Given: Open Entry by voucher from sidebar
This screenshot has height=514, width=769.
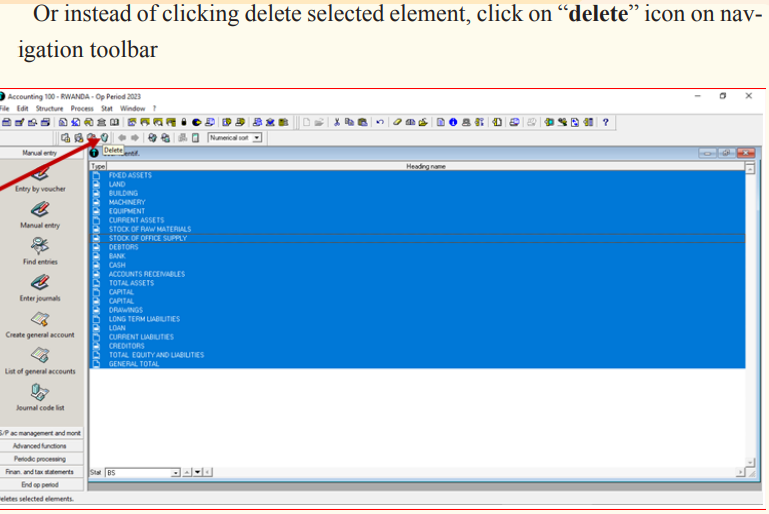Looking at the screenshot, I should 40,180.
